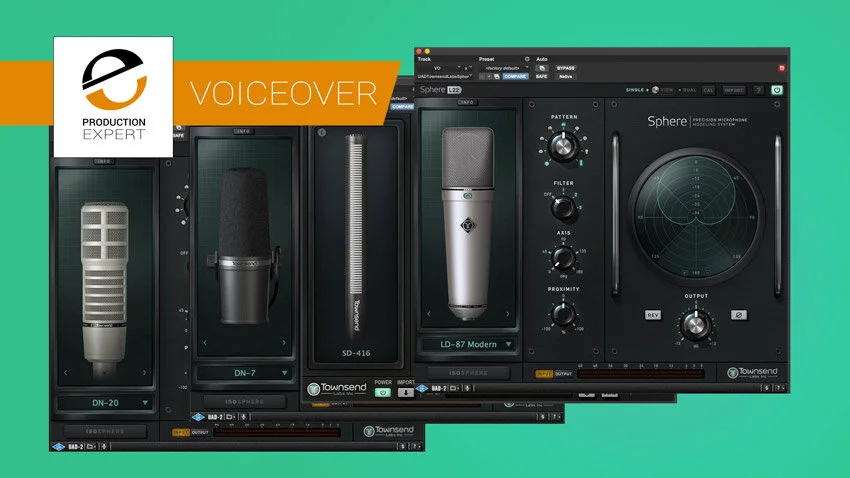Click the phase invert button beside Output
This screenshot has width=850, height=478.
click(738, 315)
